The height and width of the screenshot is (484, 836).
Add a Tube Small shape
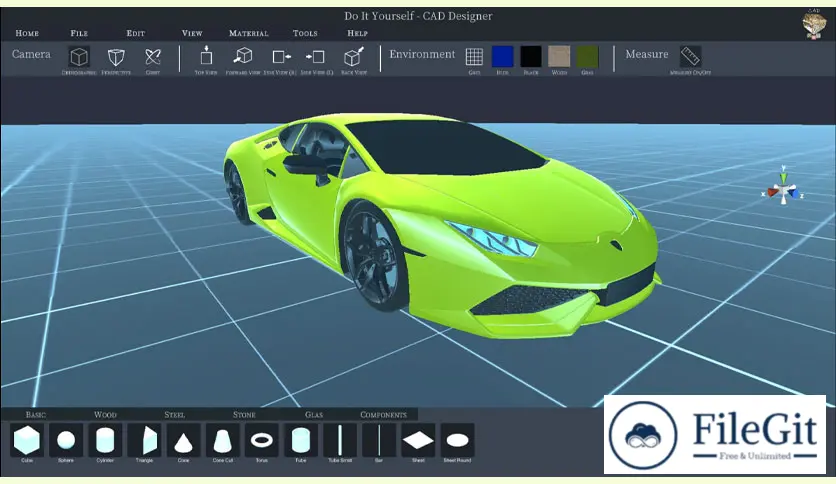point(340,440)
